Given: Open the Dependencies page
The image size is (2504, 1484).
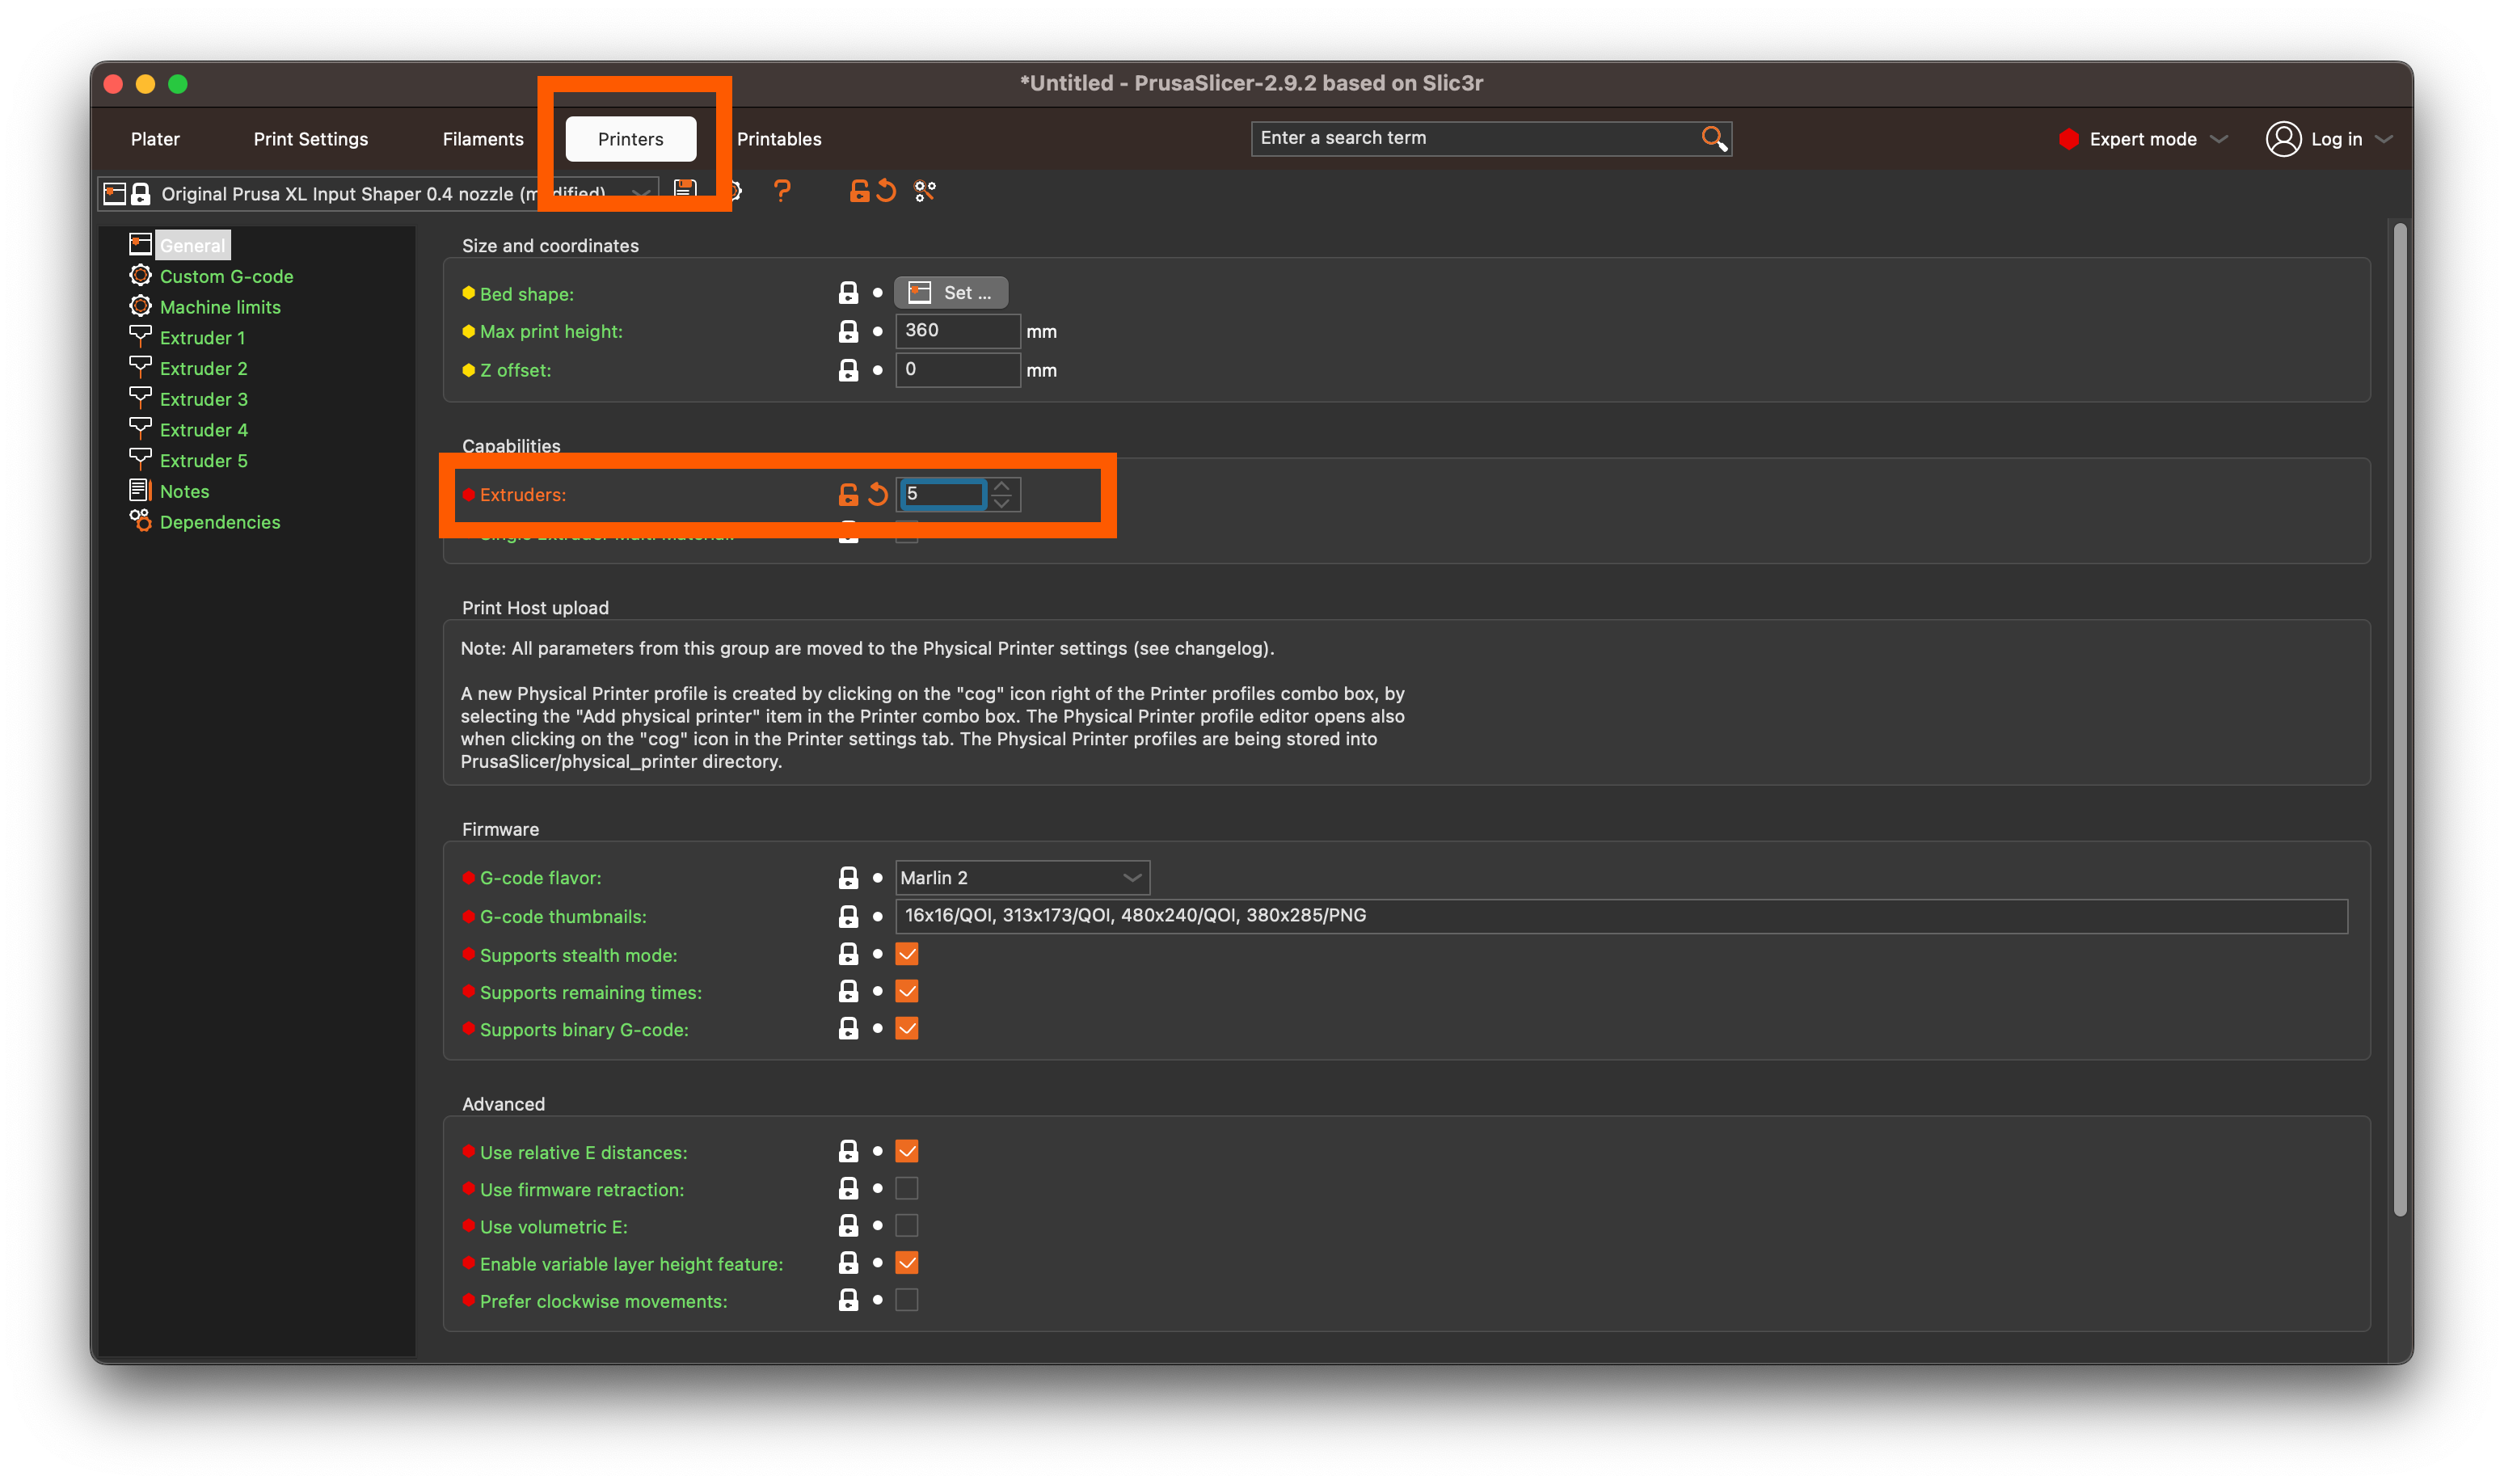Looking at the screenshot, I should (x=220, y=522).
